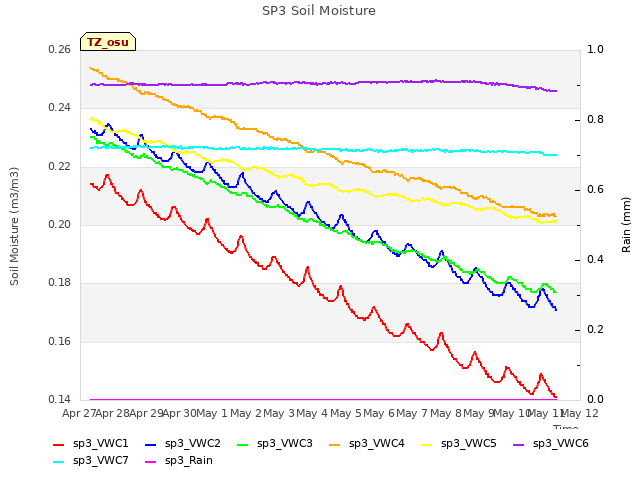
Task: Click the 0.16 left axis tick label
Action: (x=60, y=341)
